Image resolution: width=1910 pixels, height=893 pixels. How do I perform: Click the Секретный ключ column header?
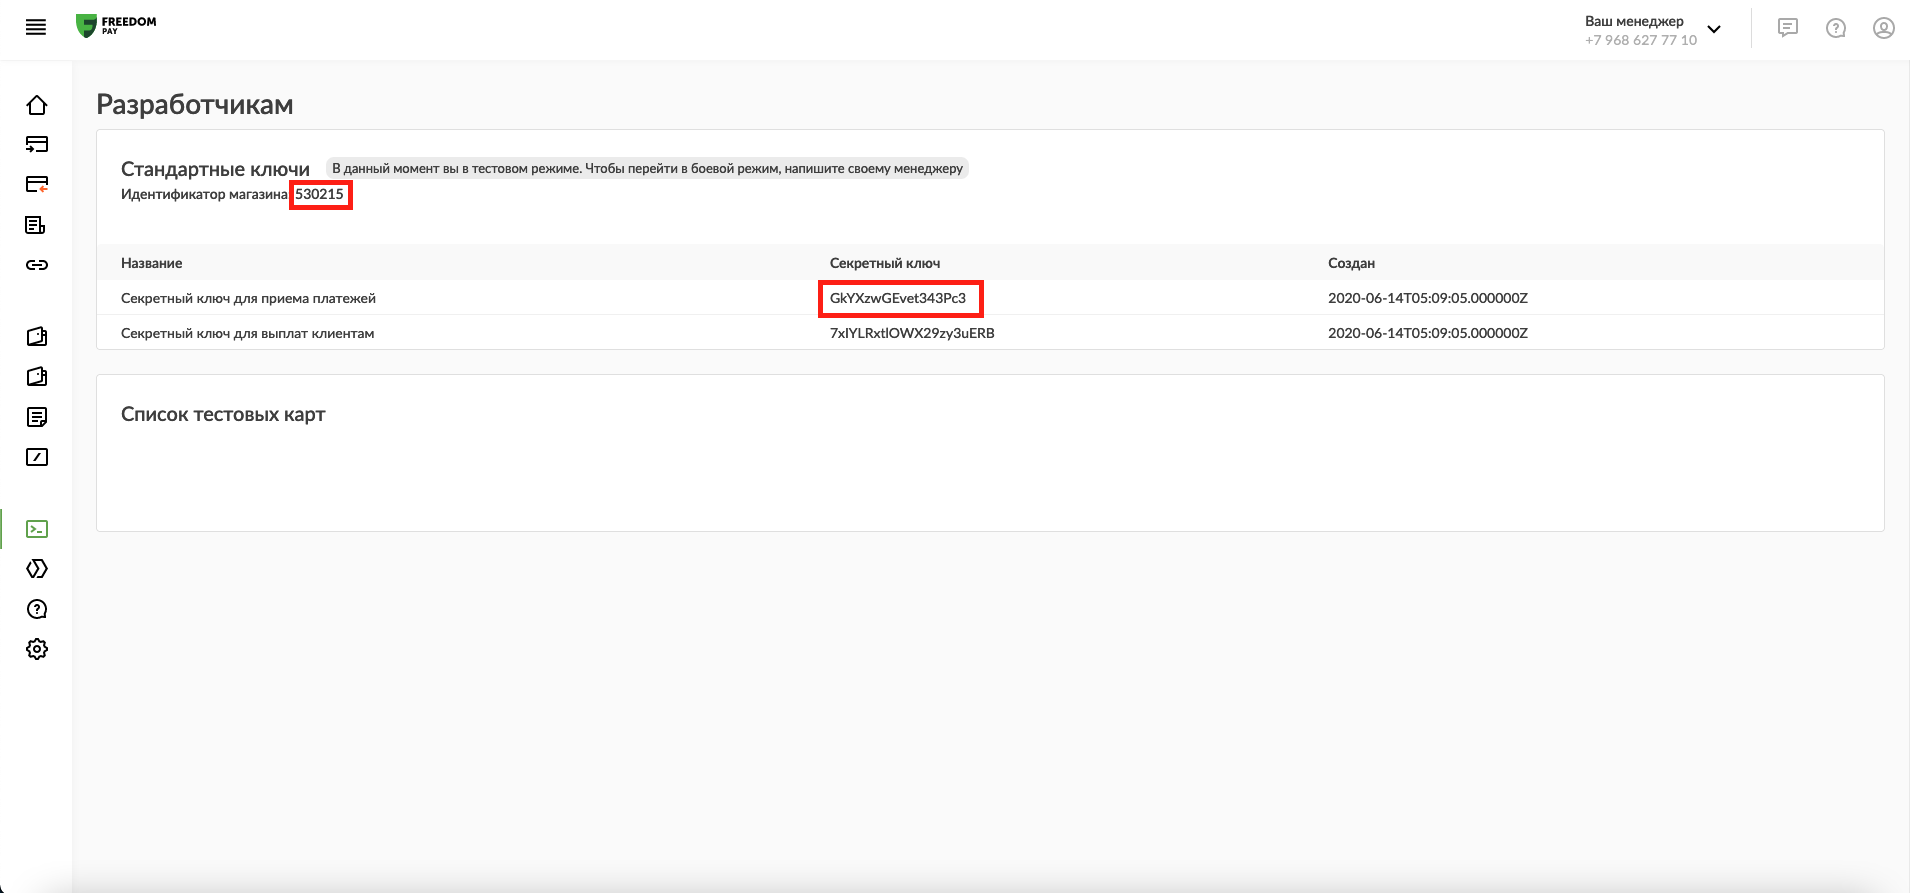885,263
